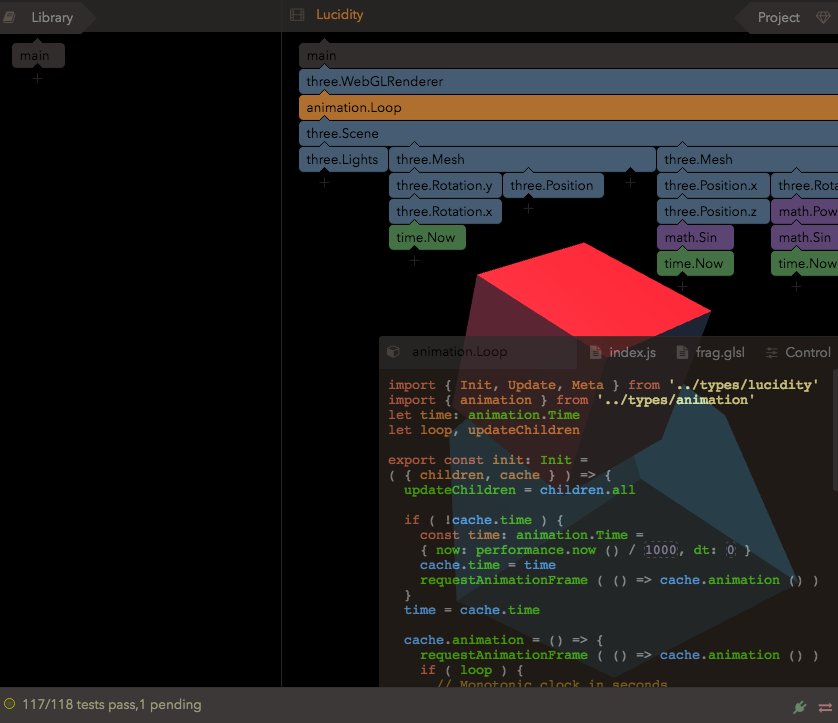Screen dimensions: 838x723
Task: Click the '117/118 tests pass,1 pending' status
Action: (112, 705)
